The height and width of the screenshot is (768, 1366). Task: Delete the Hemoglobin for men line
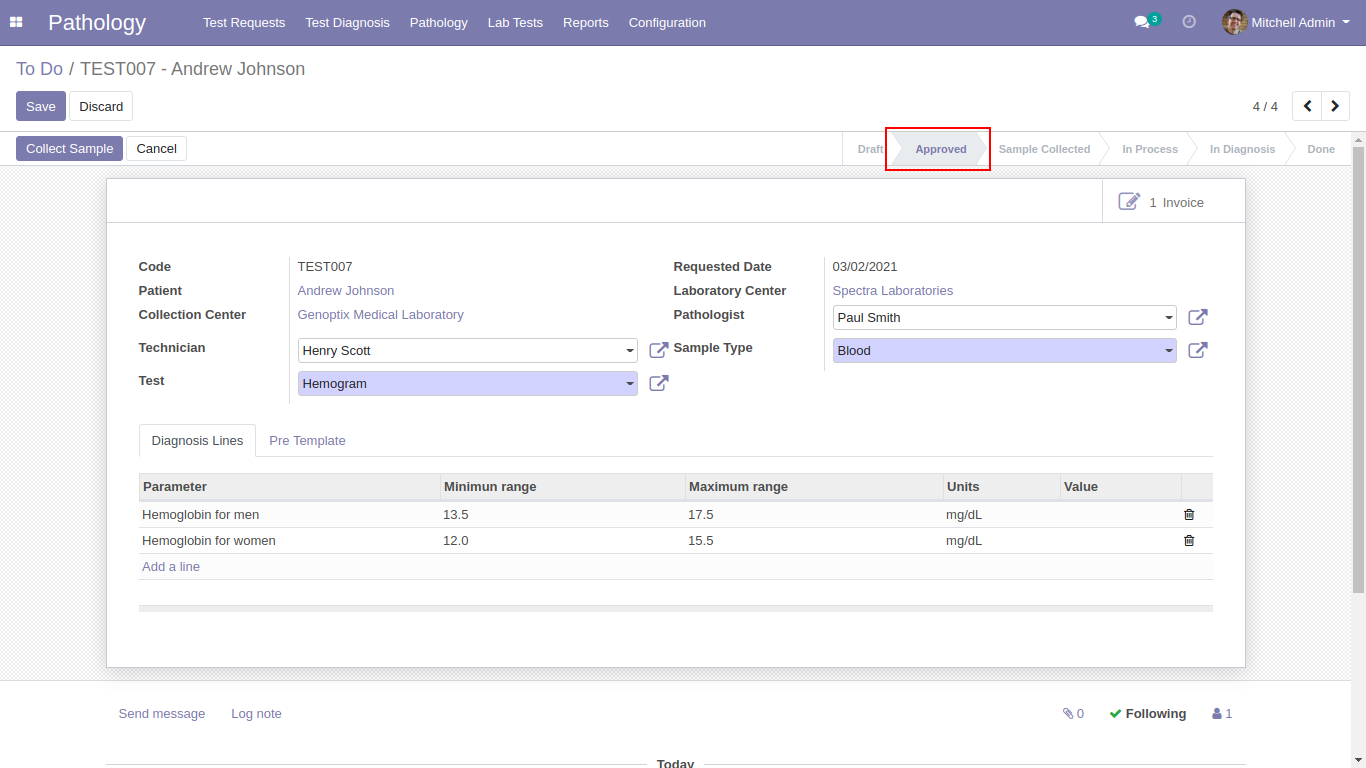click(x=1189, y=515)
